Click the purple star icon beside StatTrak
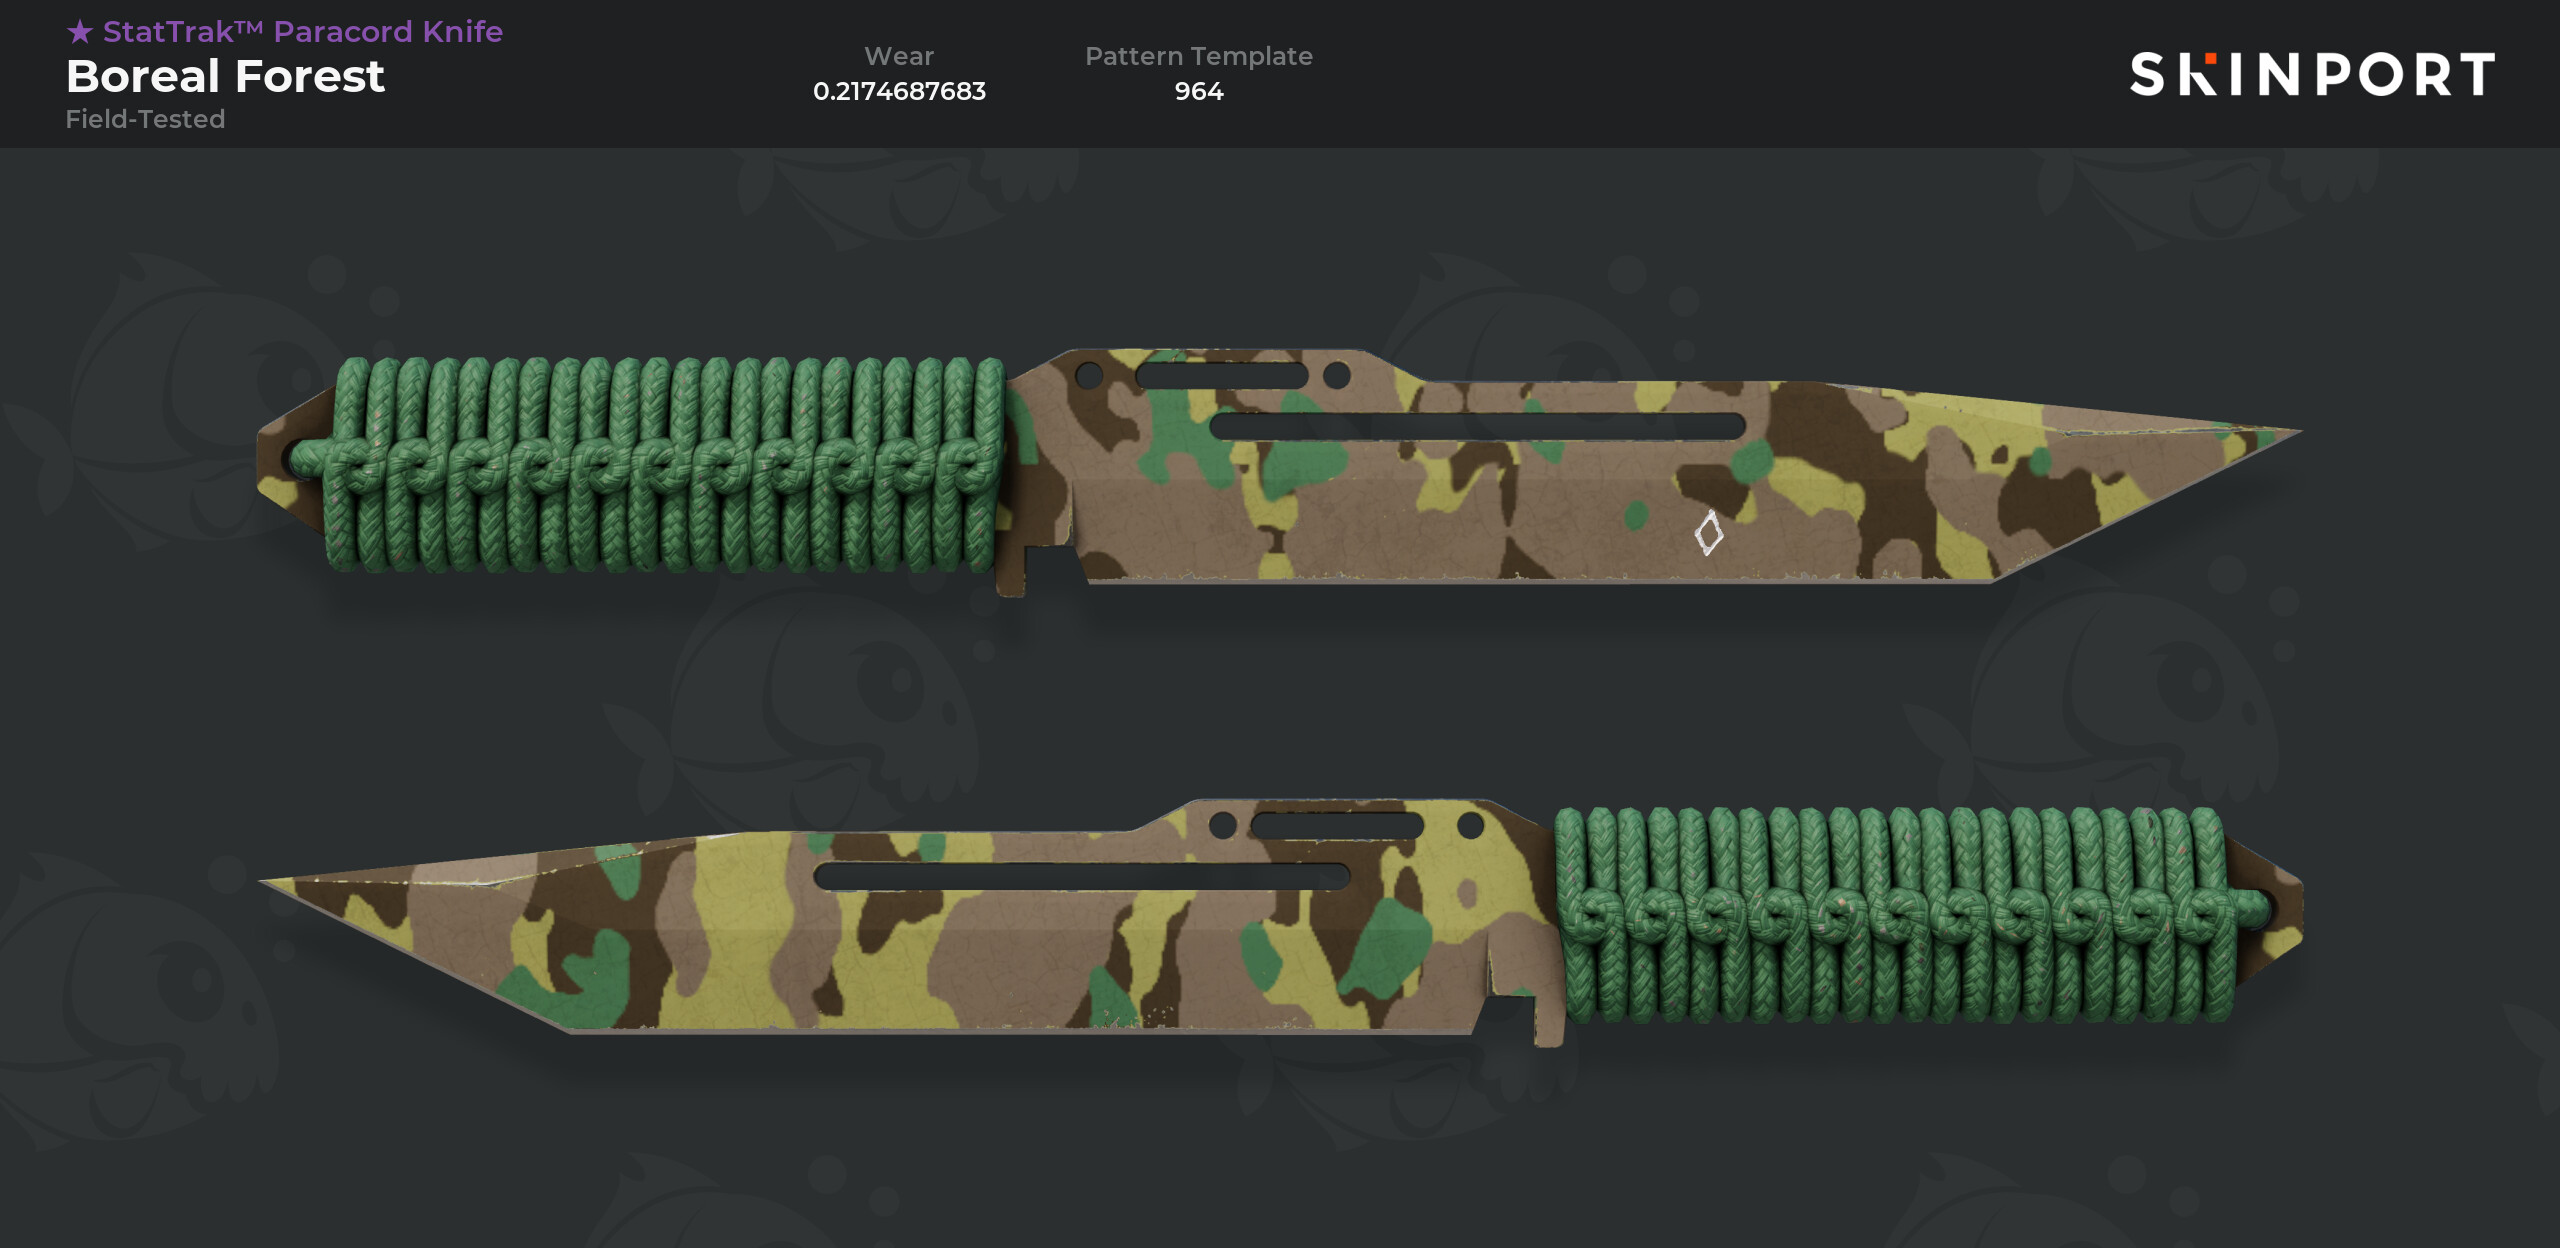The height and width of the screenshot is (1248, 2560). (80, 32)
